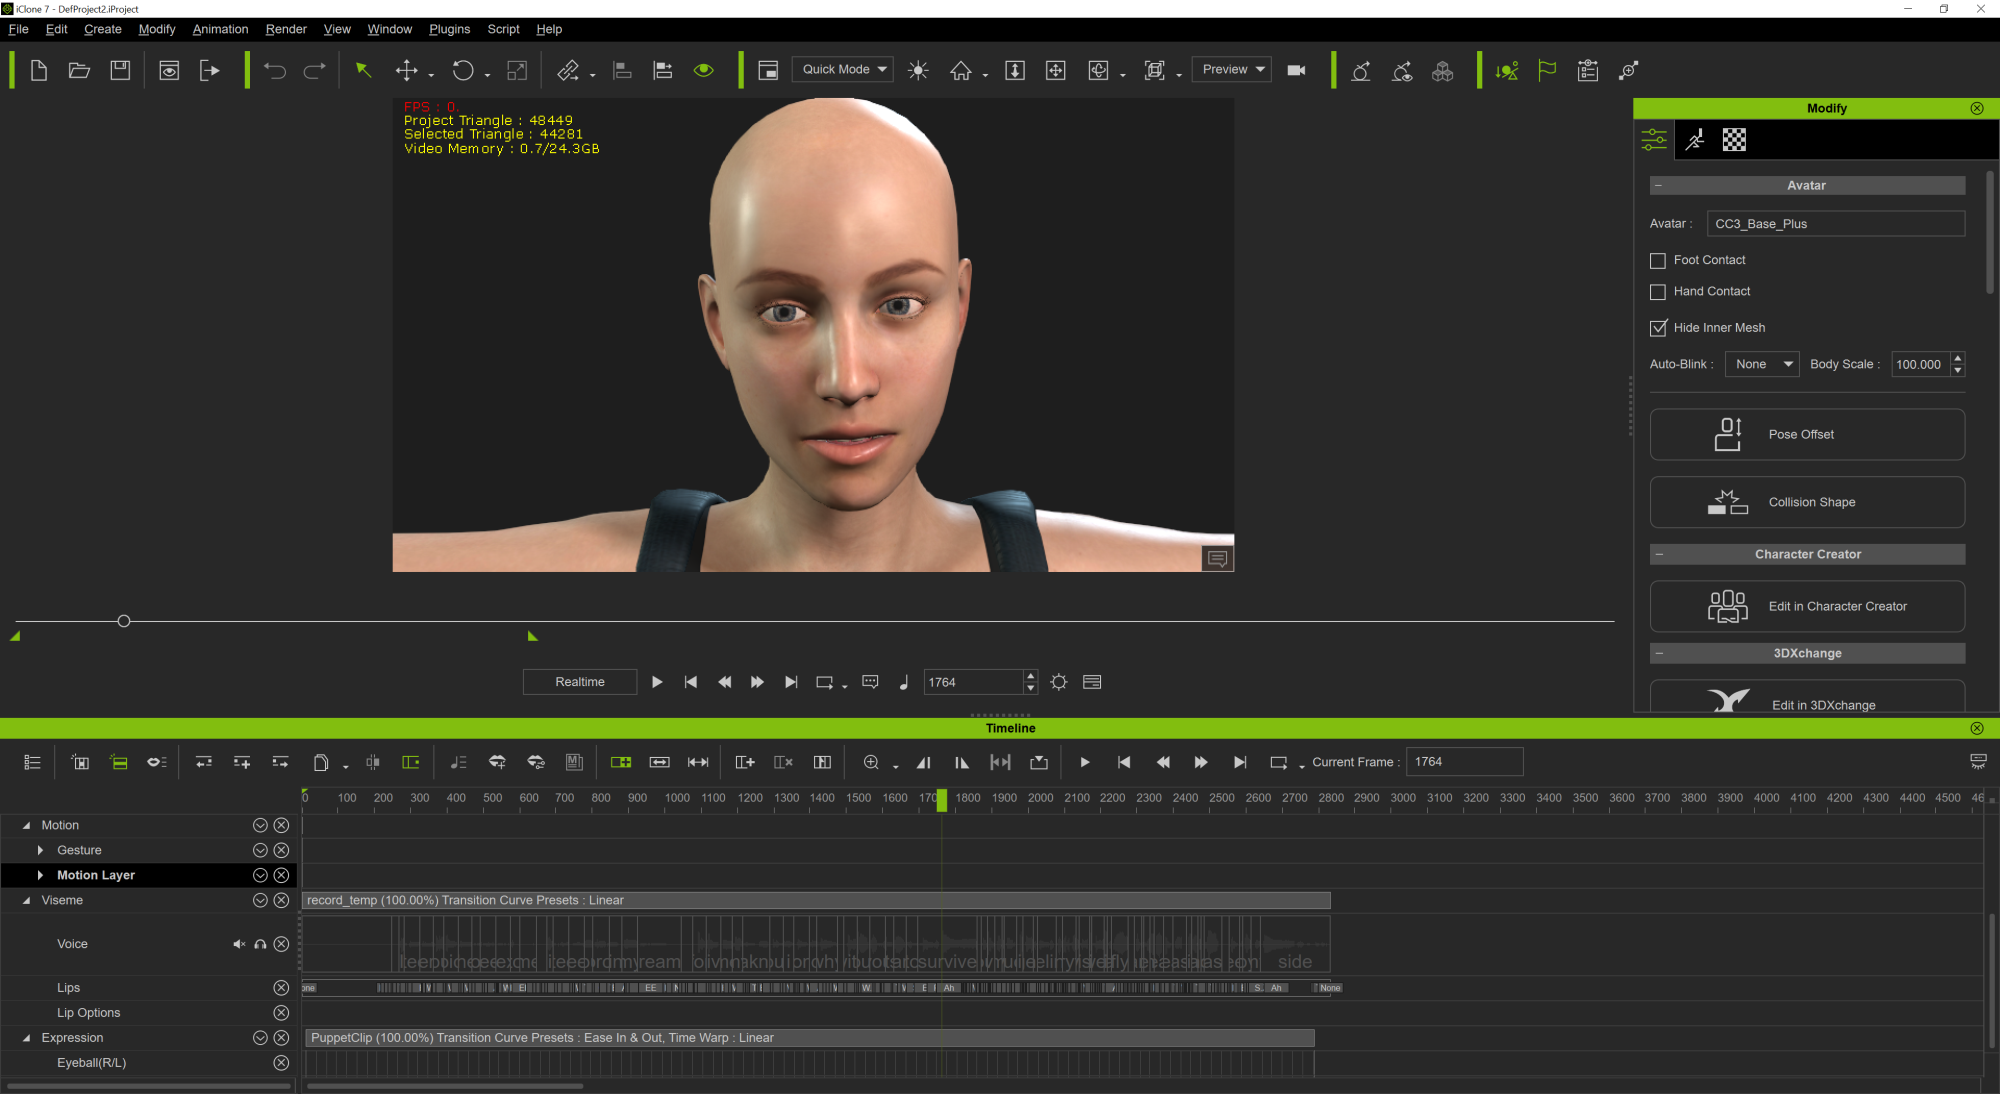Click the timeline horizontal scrollbar

coord(445,1086)
